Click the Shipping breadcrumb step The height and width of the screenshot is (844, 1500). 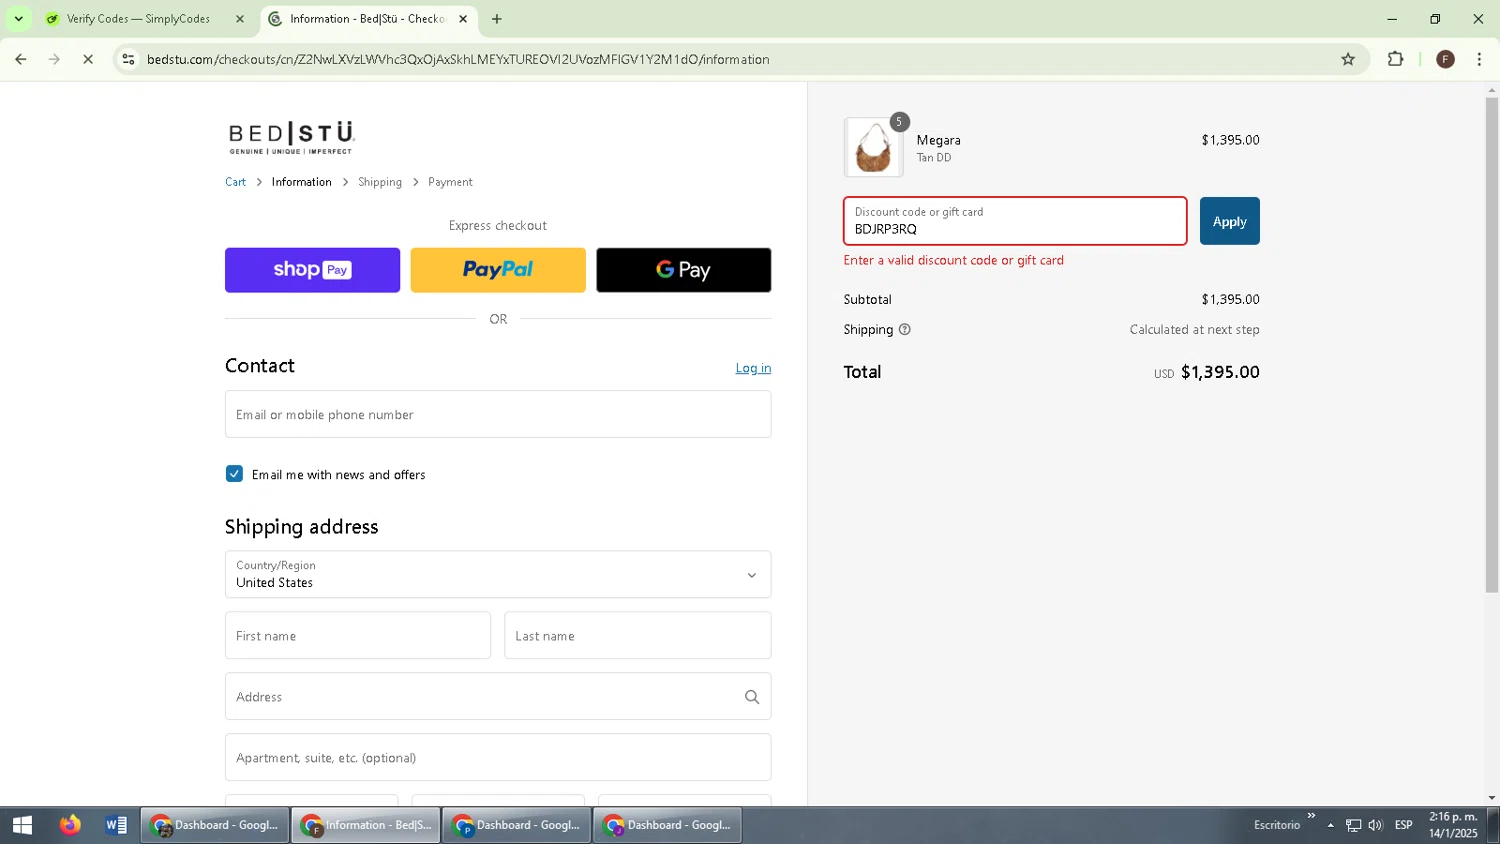[380, 182]
